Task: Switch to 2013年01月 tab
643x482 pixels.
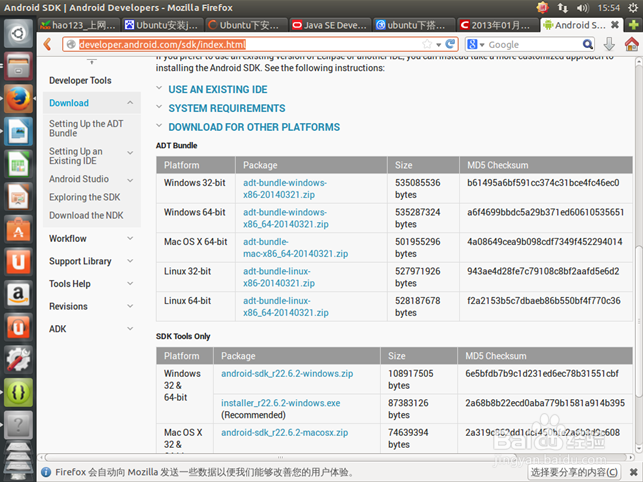Action: [497, 25]
